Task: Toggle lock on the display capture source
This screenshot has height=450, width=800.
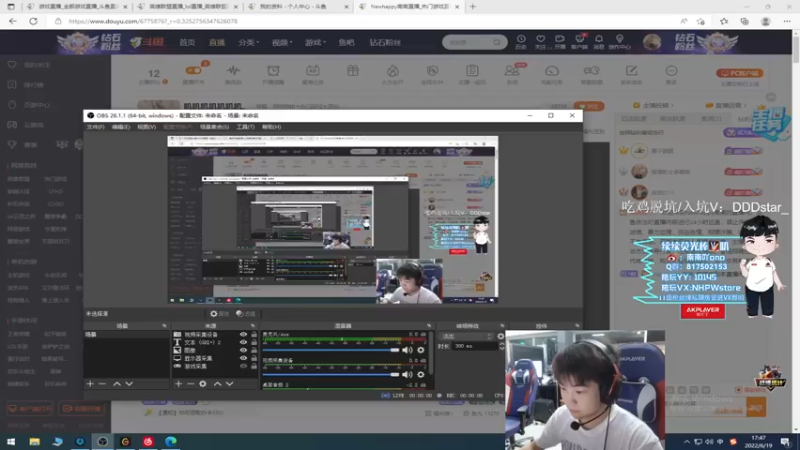Action: click(x=254, y=358)
